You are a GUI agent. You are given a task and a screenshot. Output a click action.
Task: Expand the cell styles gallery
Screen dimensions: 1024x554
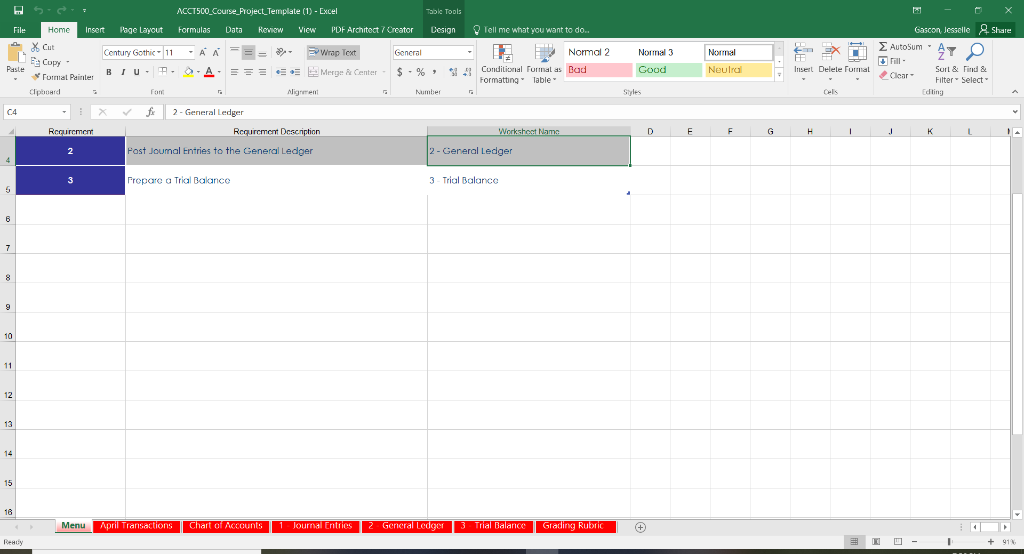coord(779,75)
